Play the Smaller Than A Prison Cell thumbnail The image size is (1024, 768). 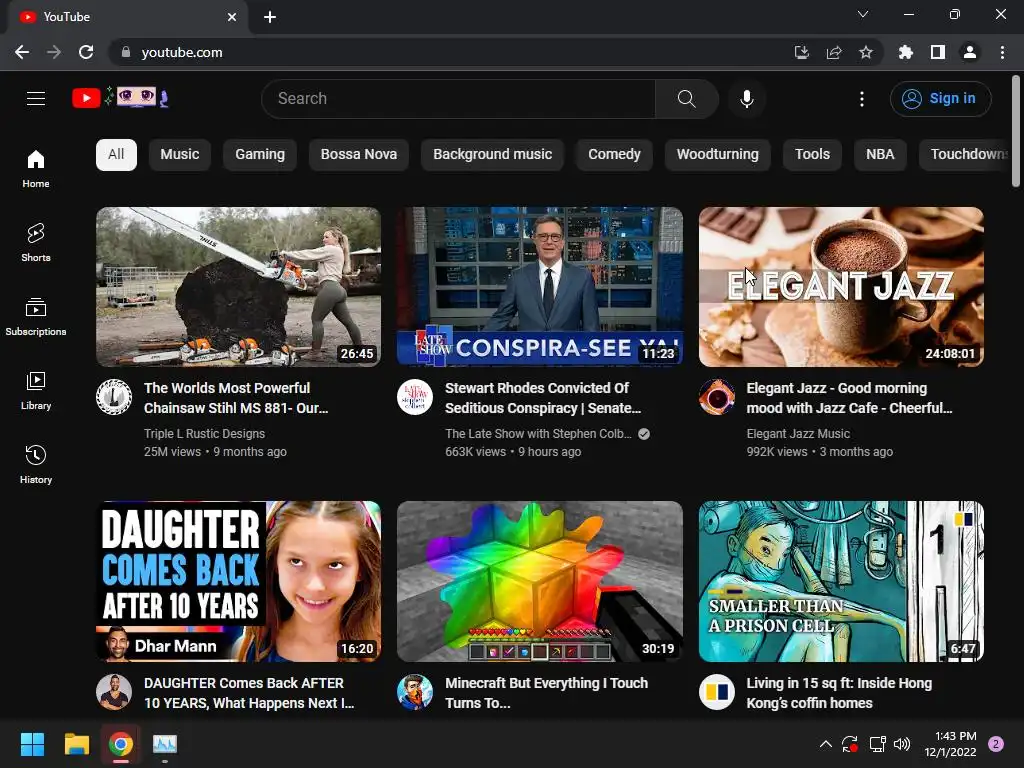841,582
